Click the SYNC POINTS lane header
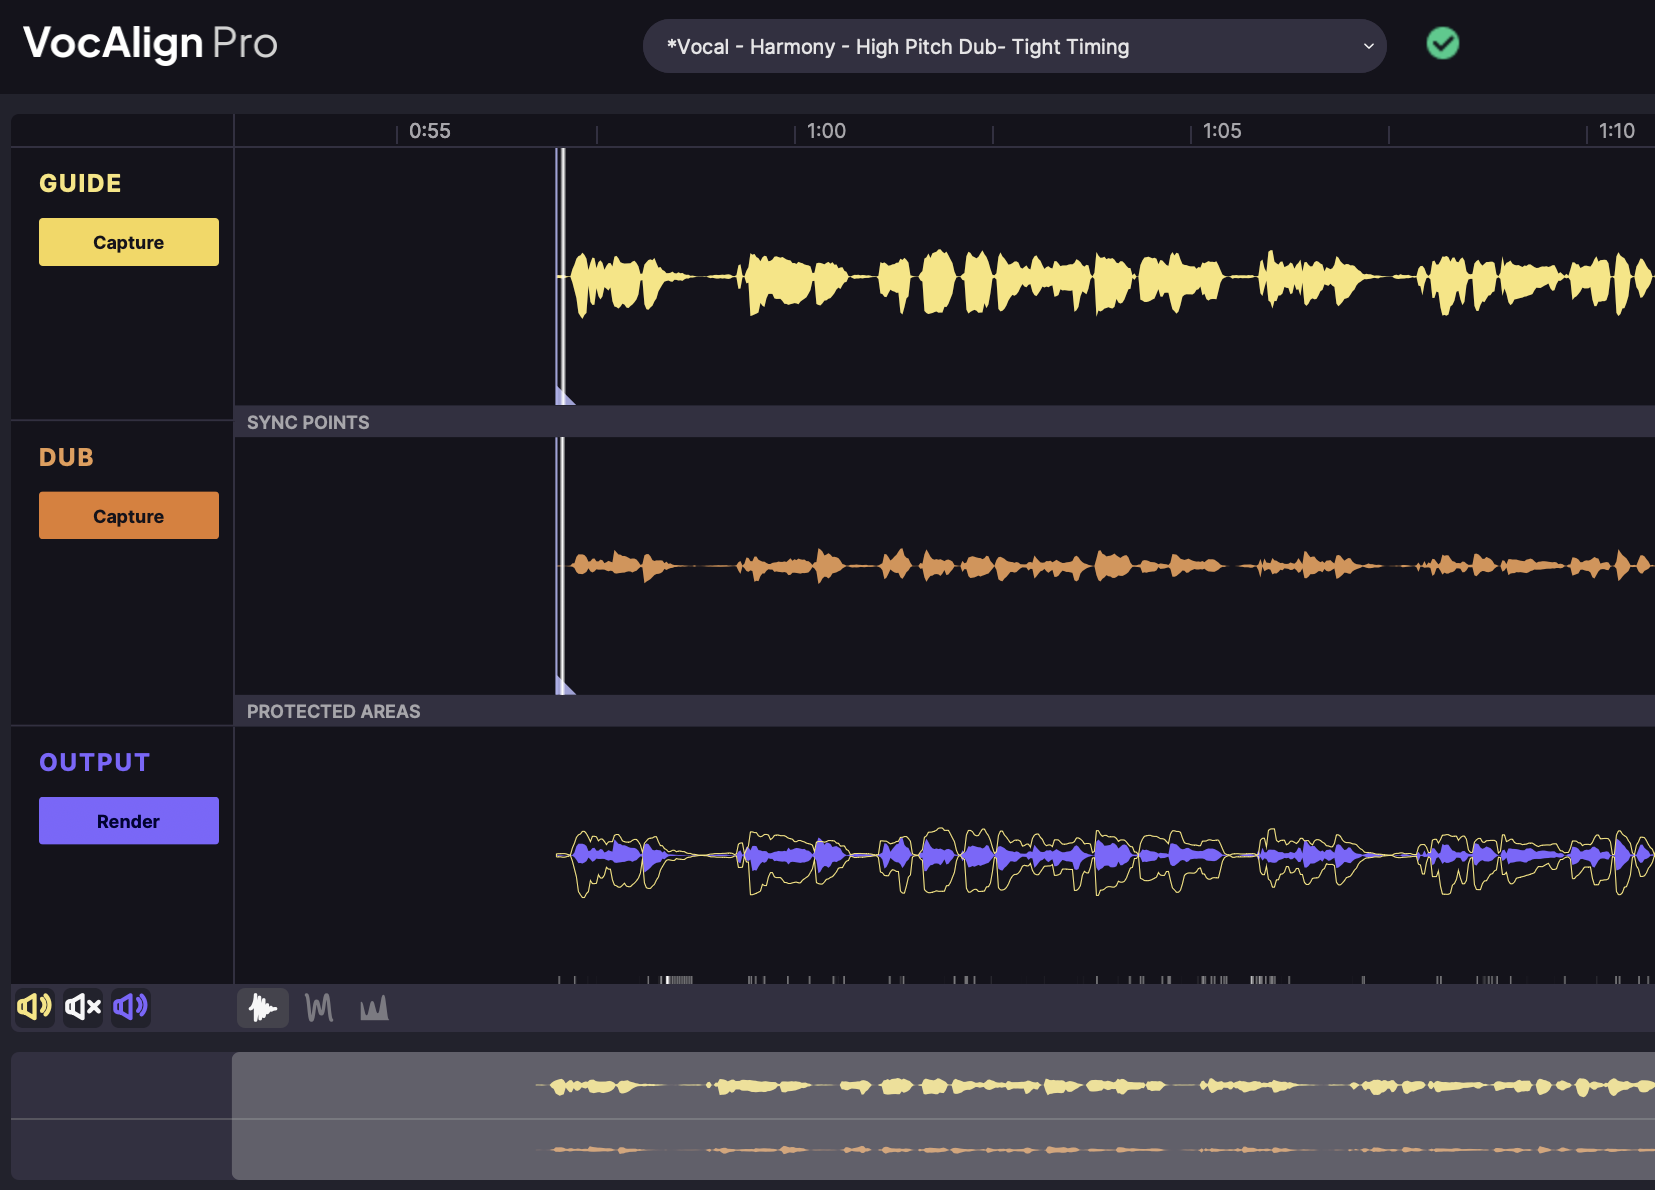1655x1190 pixels. click(308, 422)
